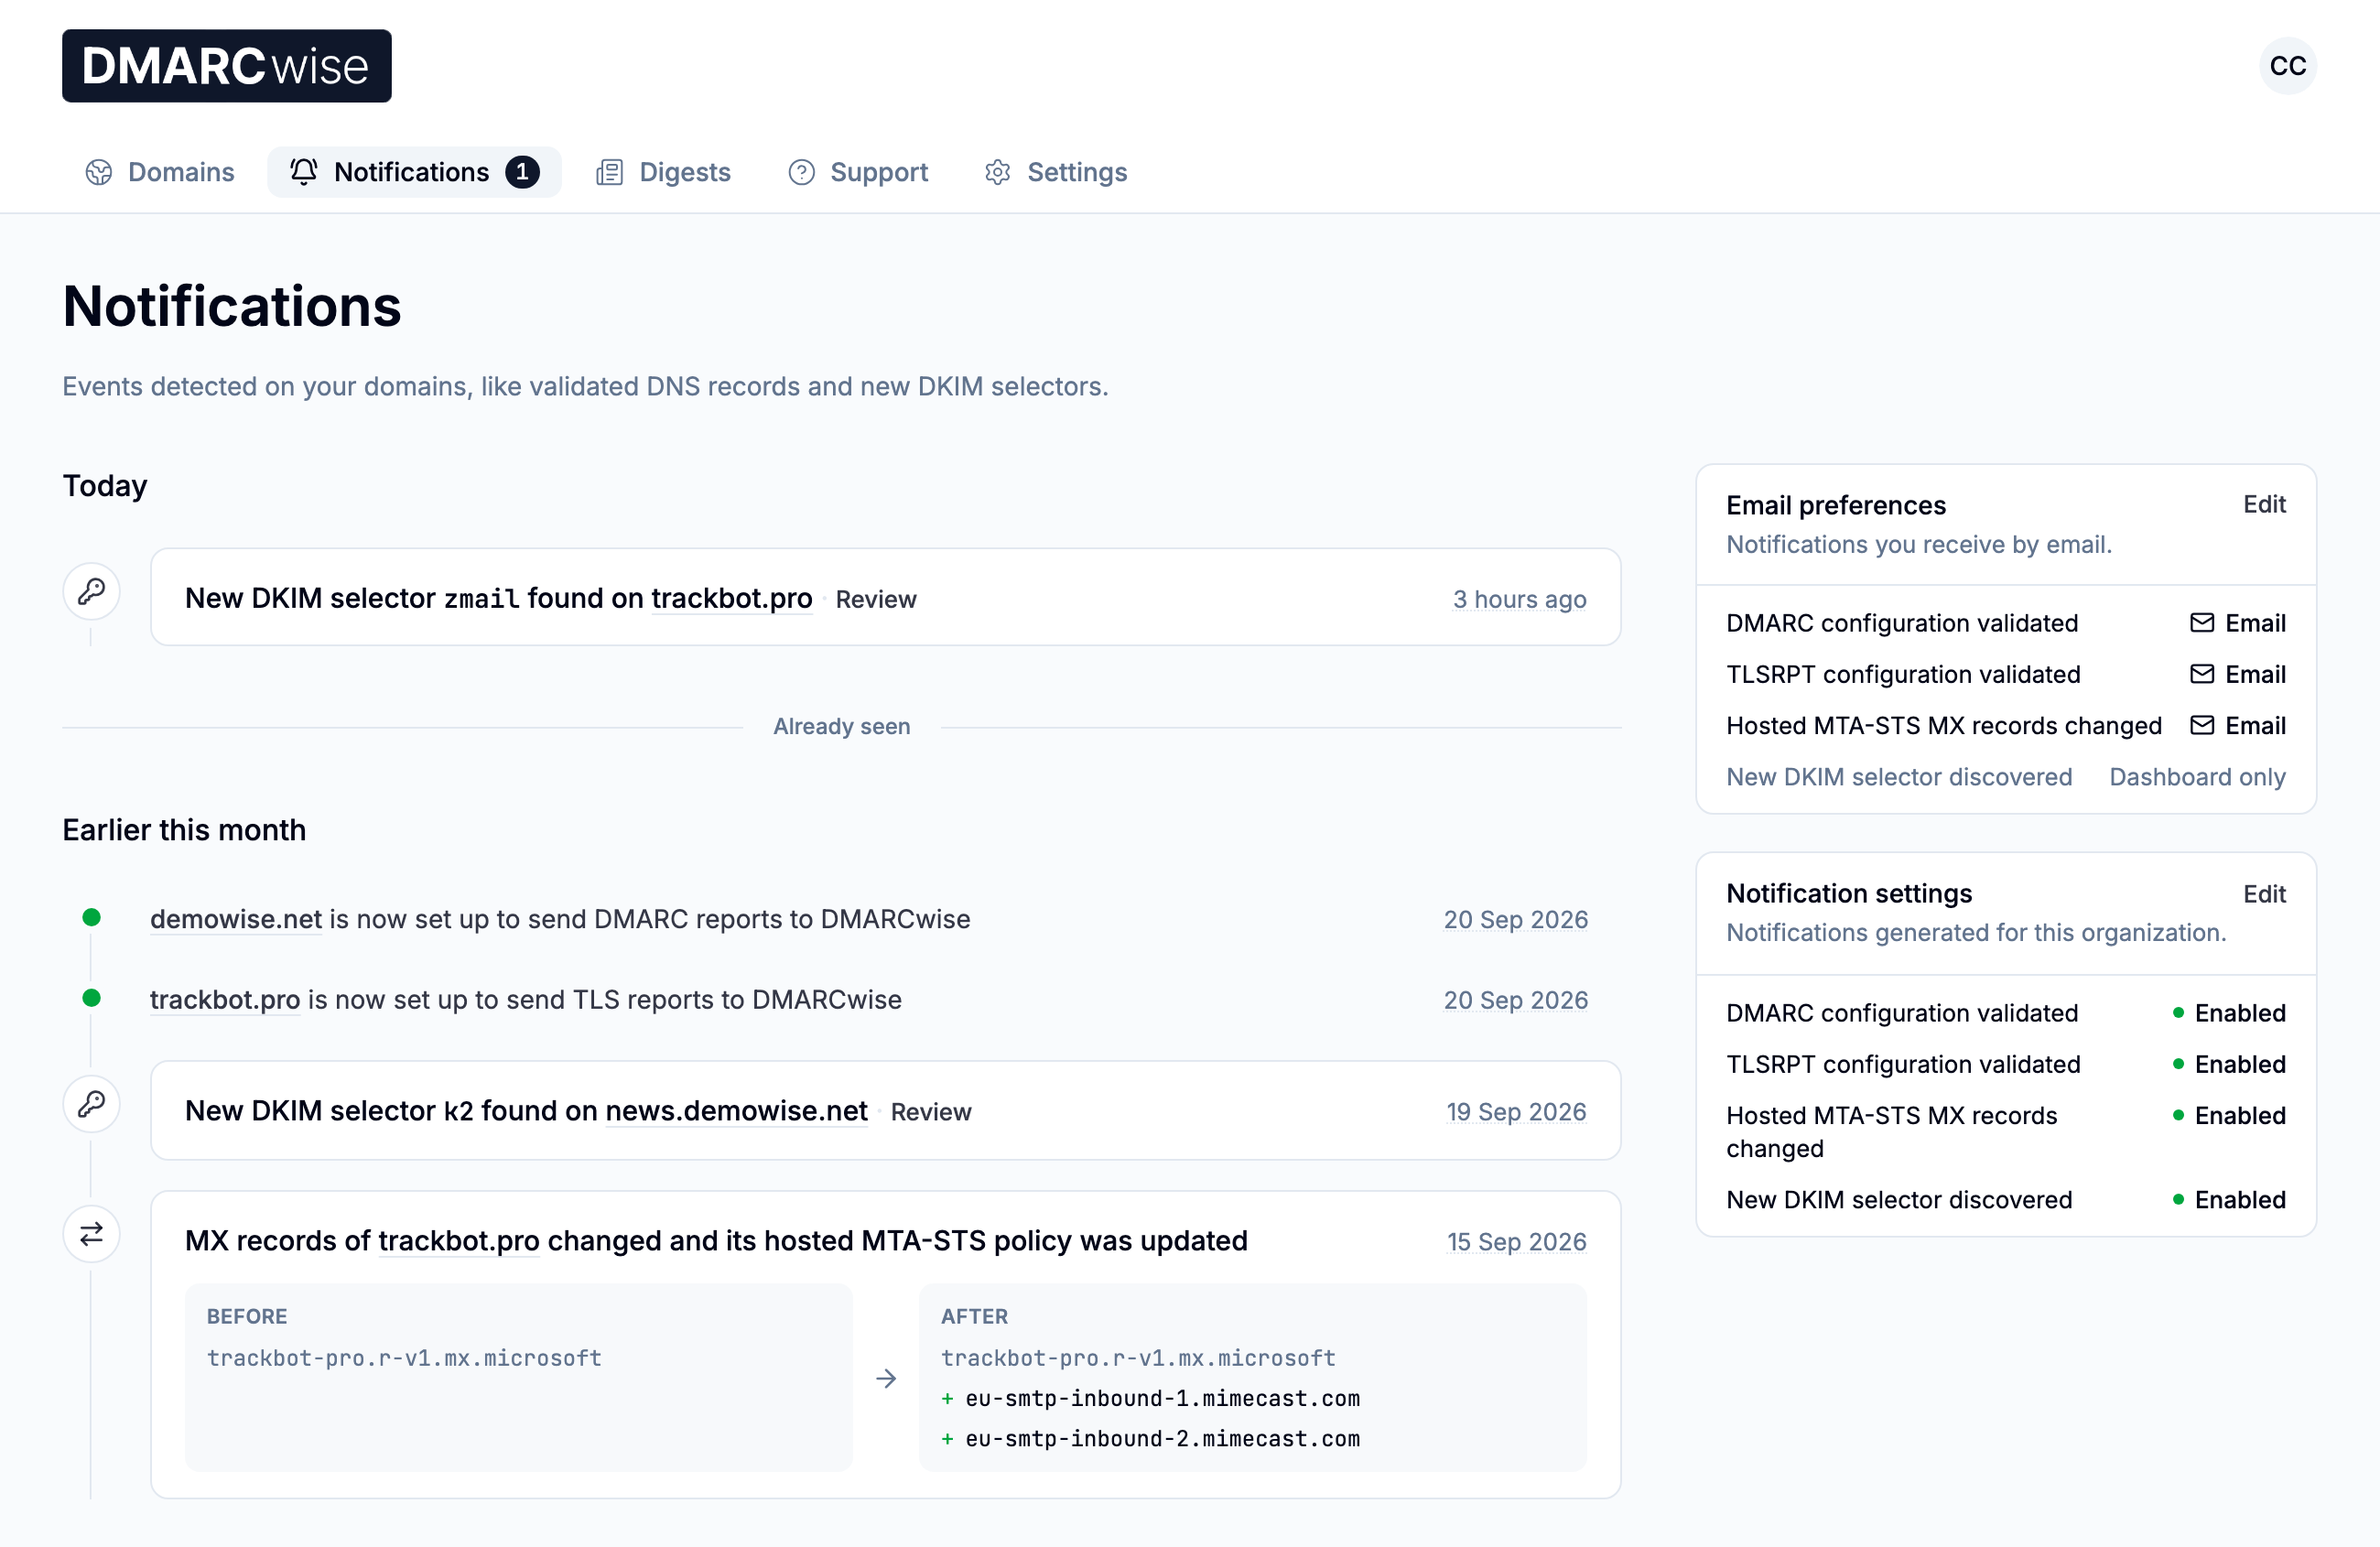
Task: Click the envelope icon for Hosted MTA-STS MX records
Action: click(x=2202, y=725)
